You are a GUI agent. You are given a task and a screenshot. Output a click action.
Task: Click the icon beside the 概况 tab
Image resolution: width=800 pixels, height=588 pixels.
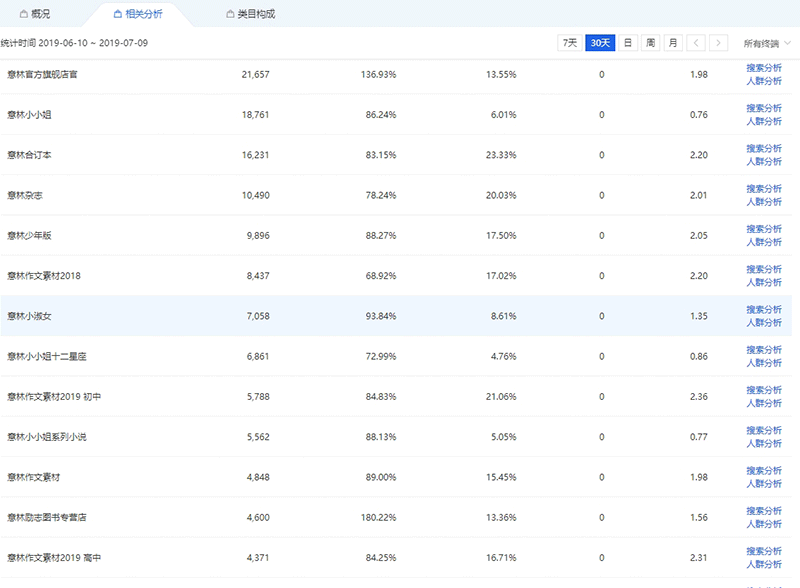[24, 14]
